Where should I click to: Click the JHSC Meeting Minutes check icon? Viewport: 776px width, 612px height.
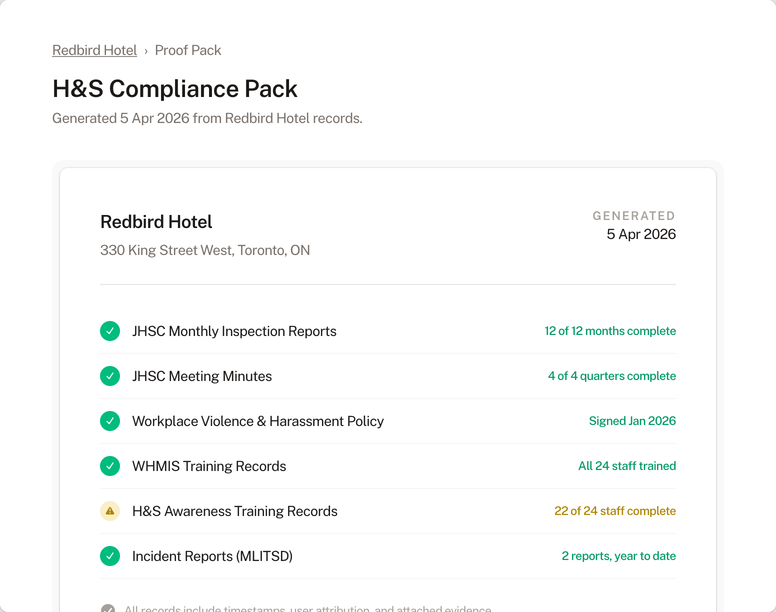pyautogui.click(x=110, y=376)
